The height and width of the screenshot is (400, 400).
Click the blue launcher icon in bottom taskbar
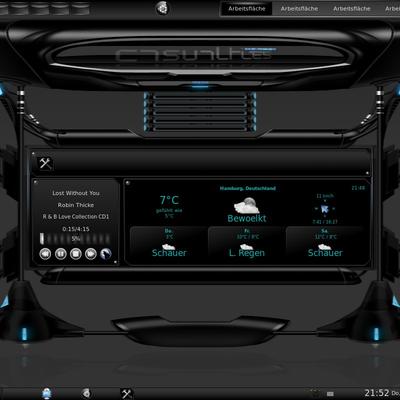(x=47, y=394)
